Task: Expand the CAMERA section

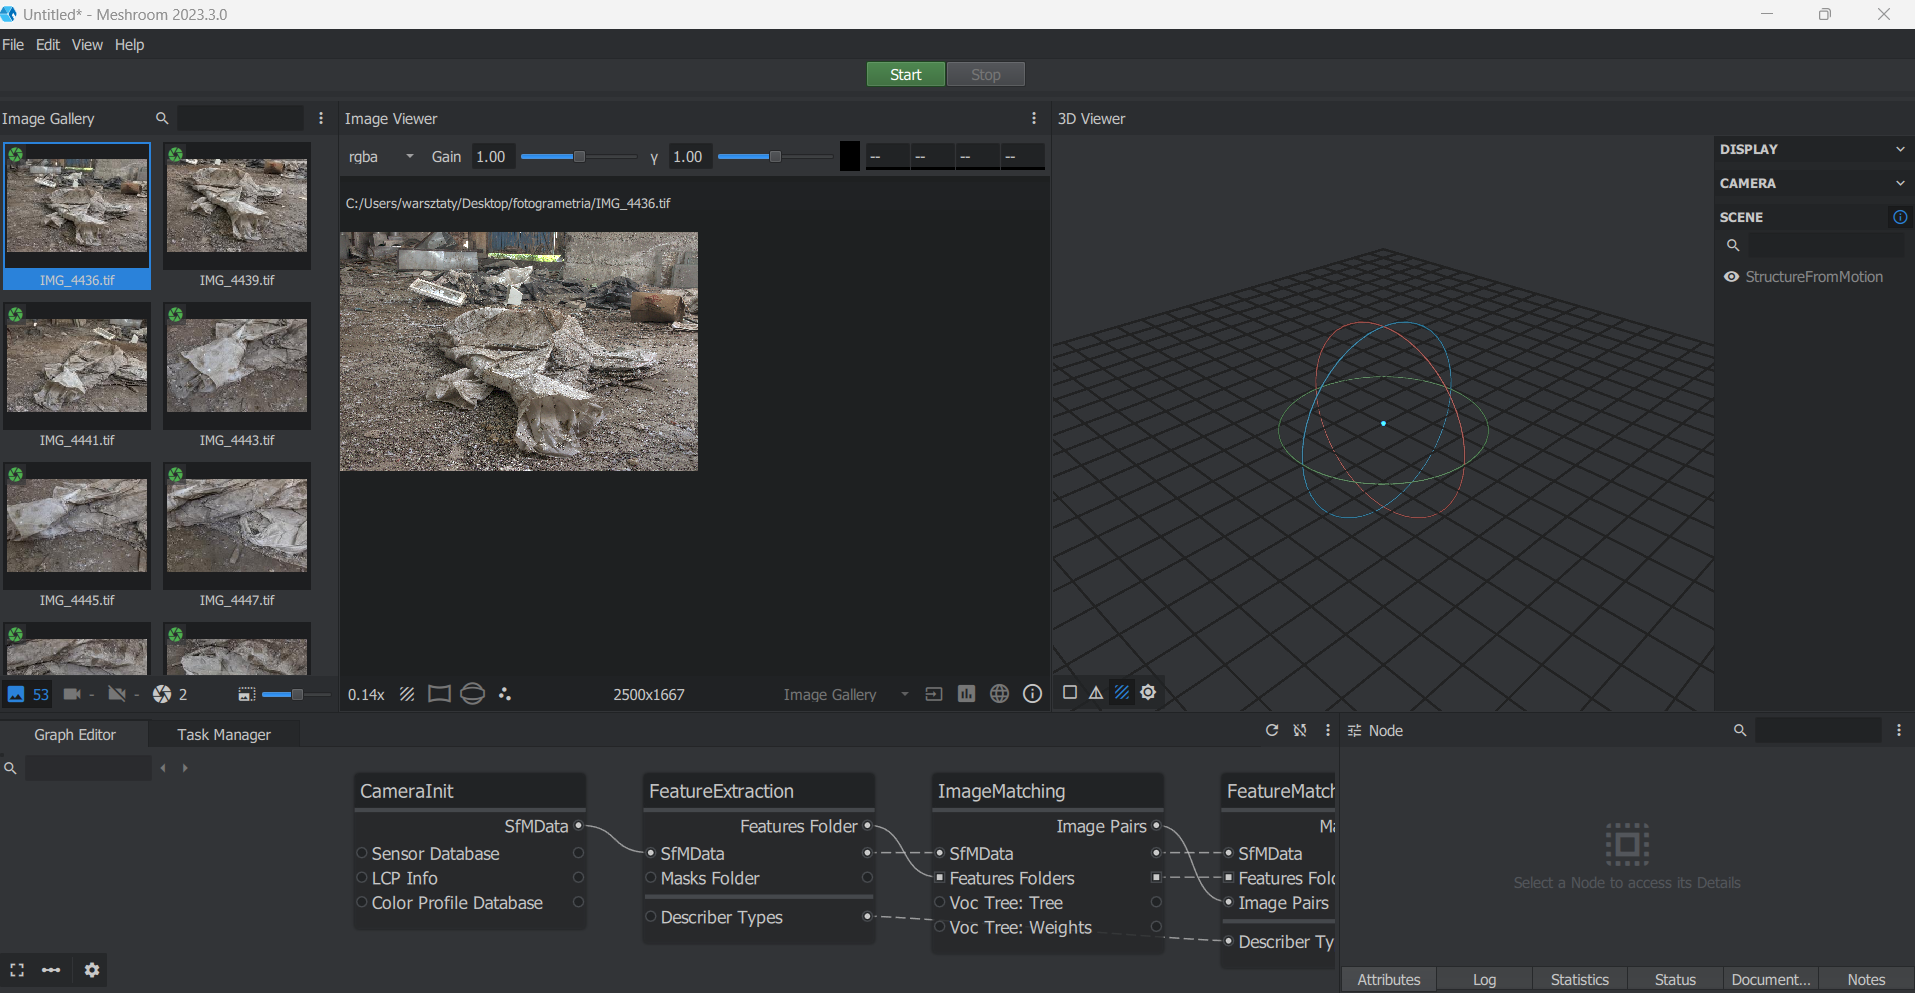Action: pos(1813,183)
